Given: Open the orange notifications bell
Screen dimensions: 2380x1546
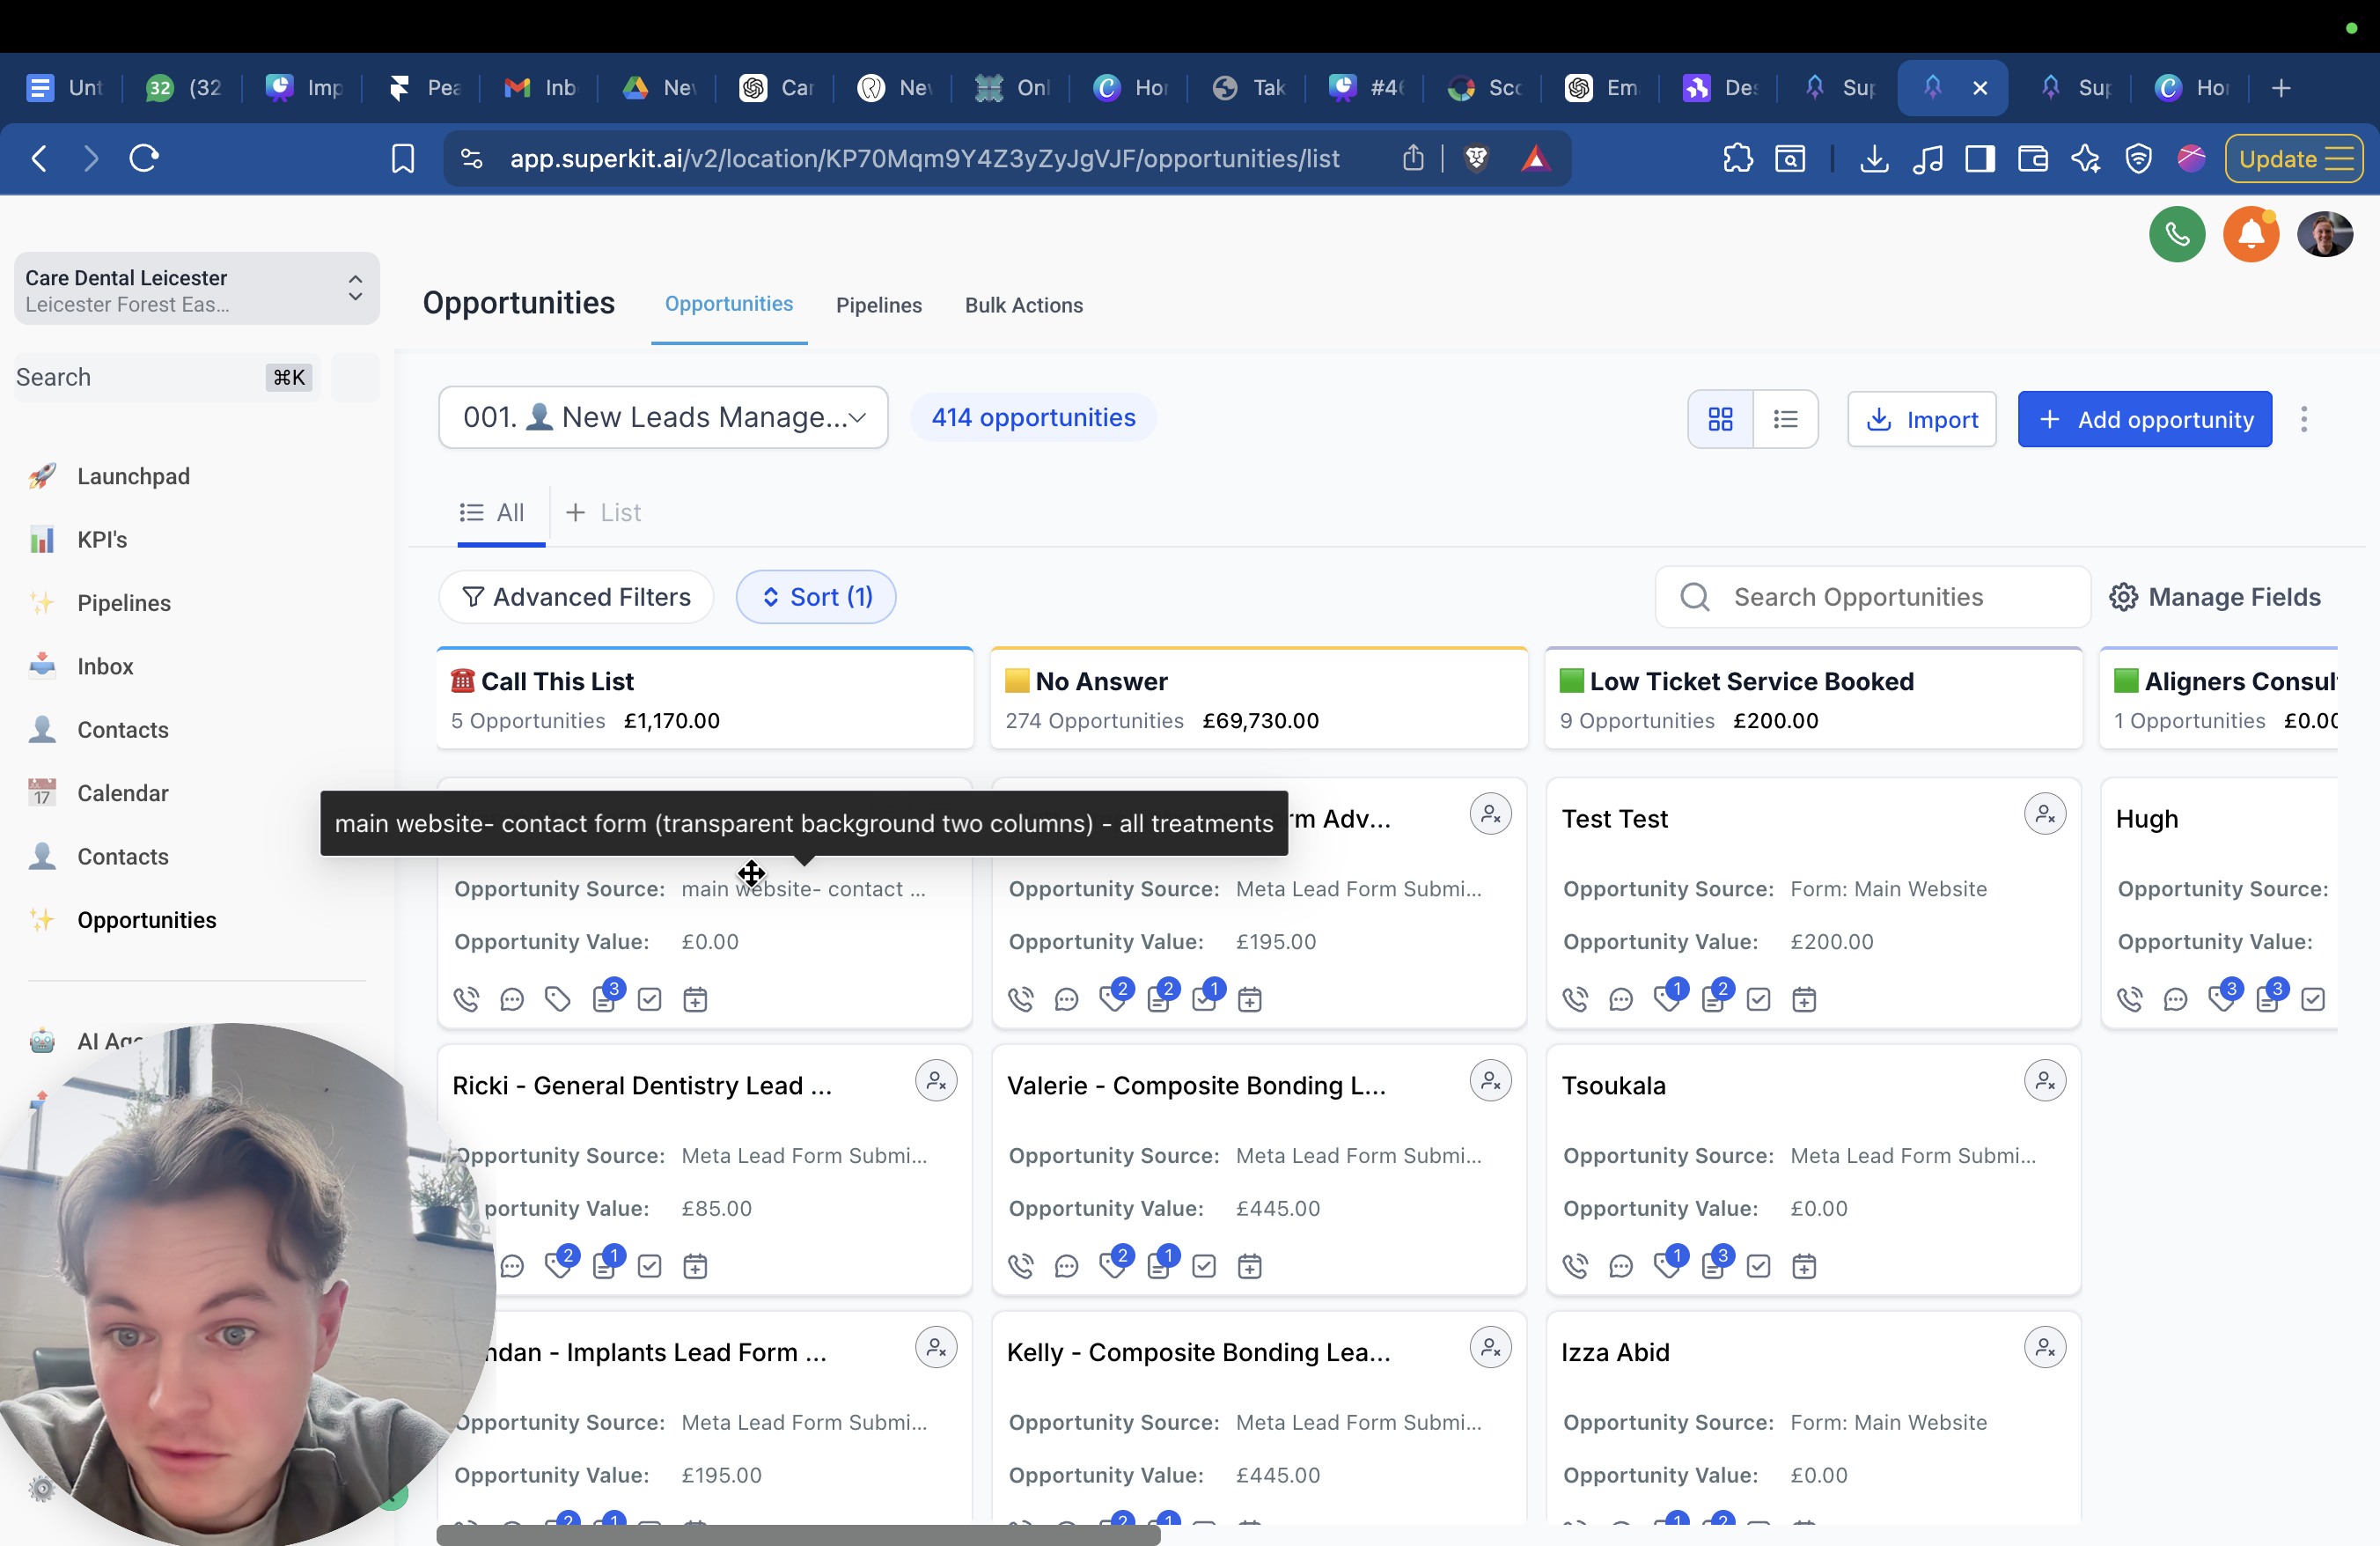Looking at the screenshot, I should point(2250,236).
